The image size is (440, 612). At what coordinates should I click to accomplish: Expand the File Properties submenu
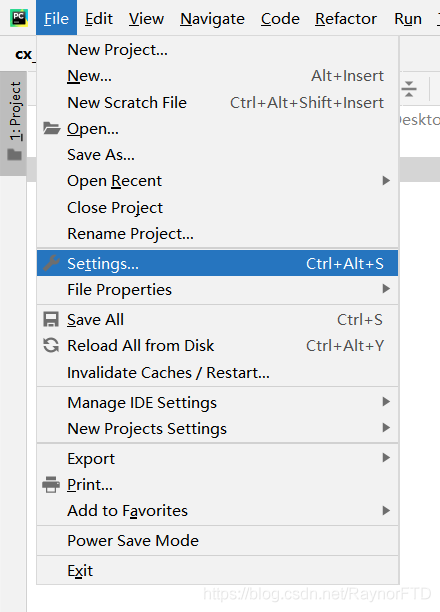coord(218,290)
